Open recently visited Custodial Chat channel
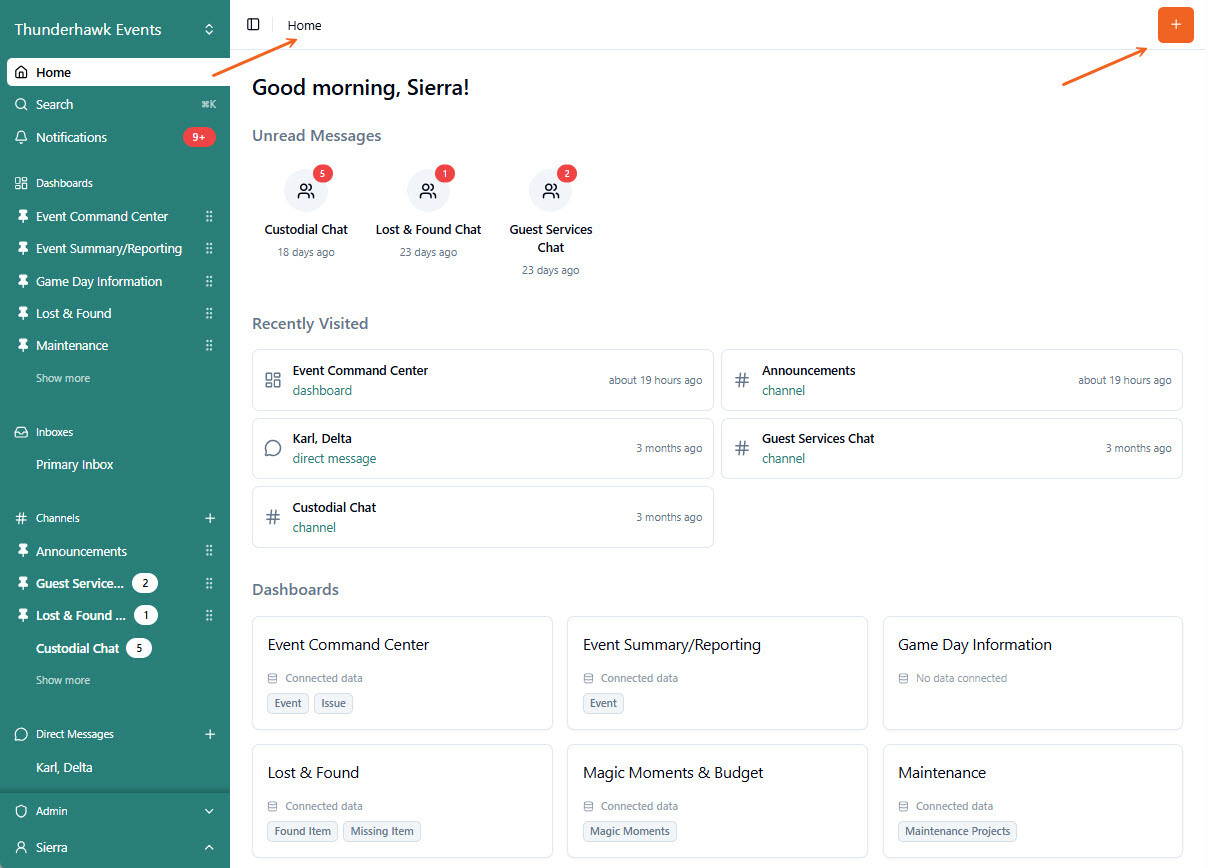1208x868 pixels. pos(483,517)
